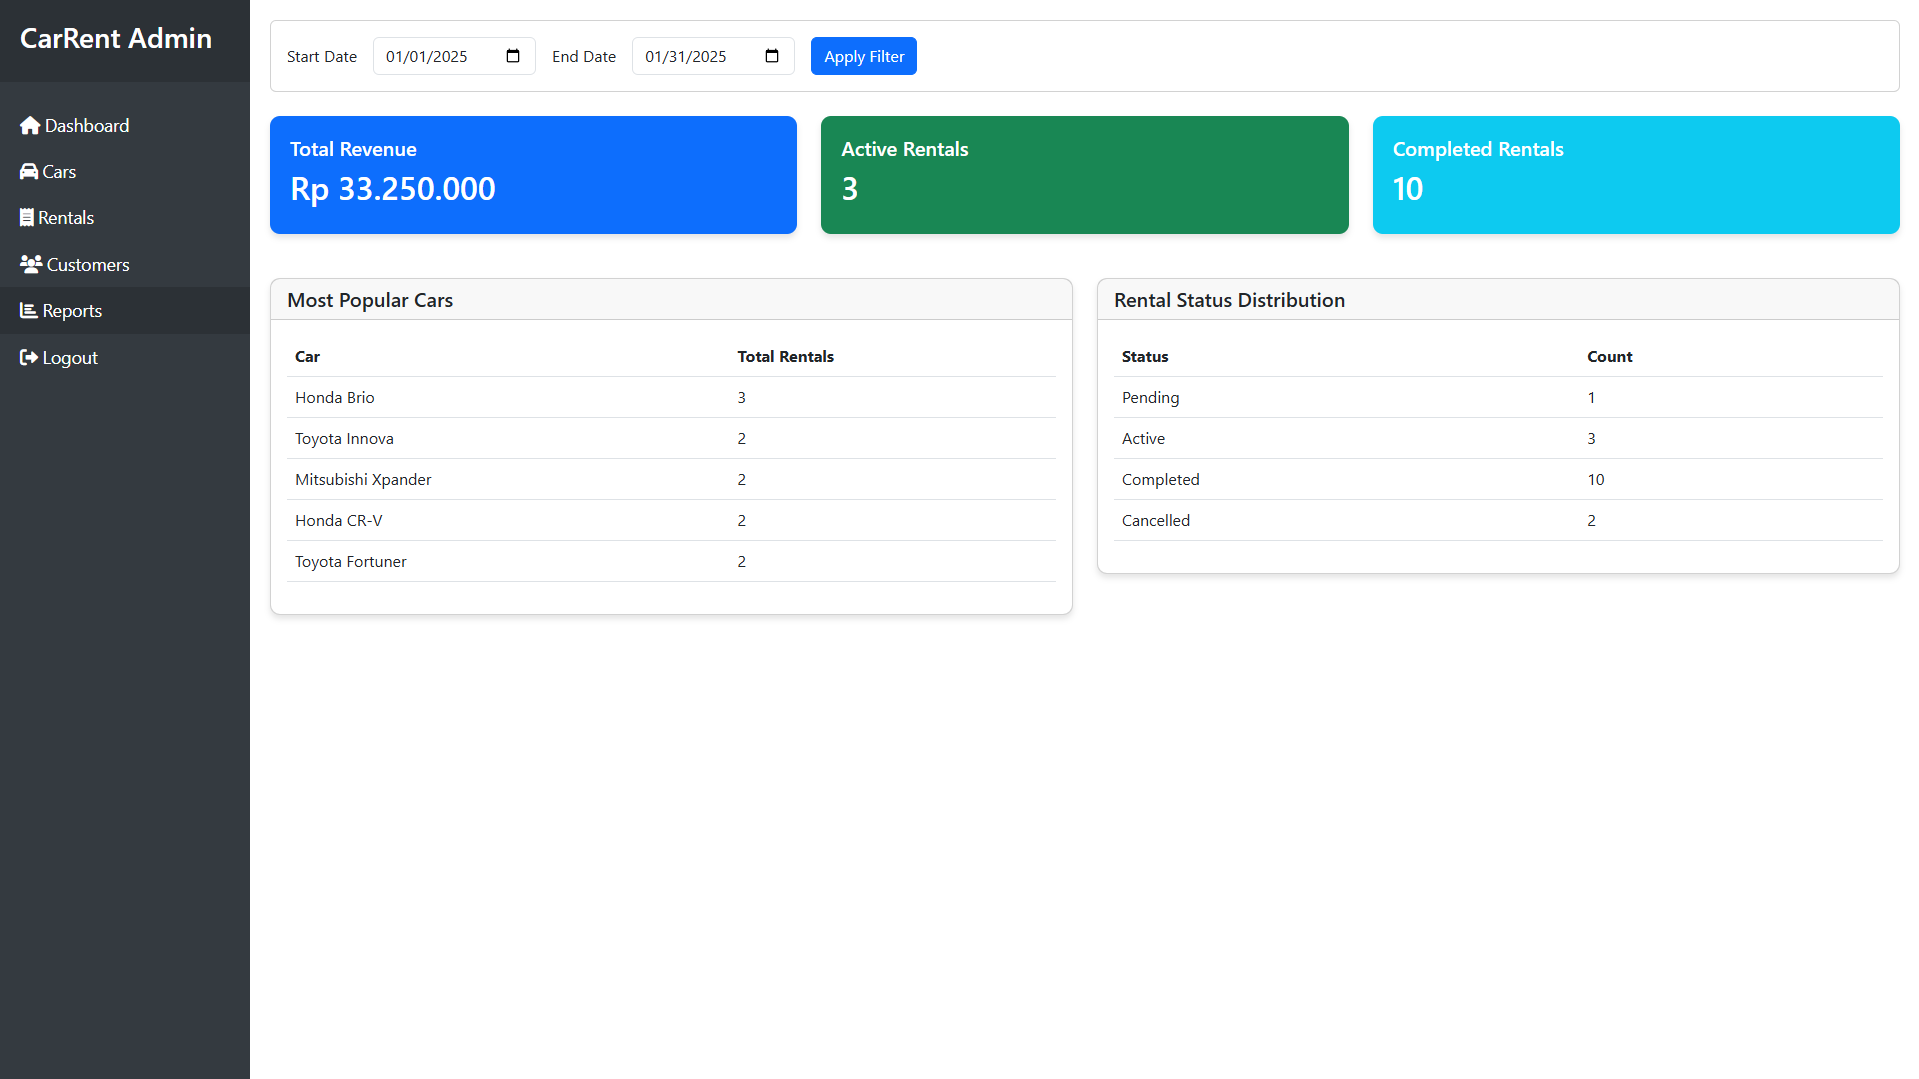
Task: Click the Total Rentals column header
Action: click(x=785, y=356)
